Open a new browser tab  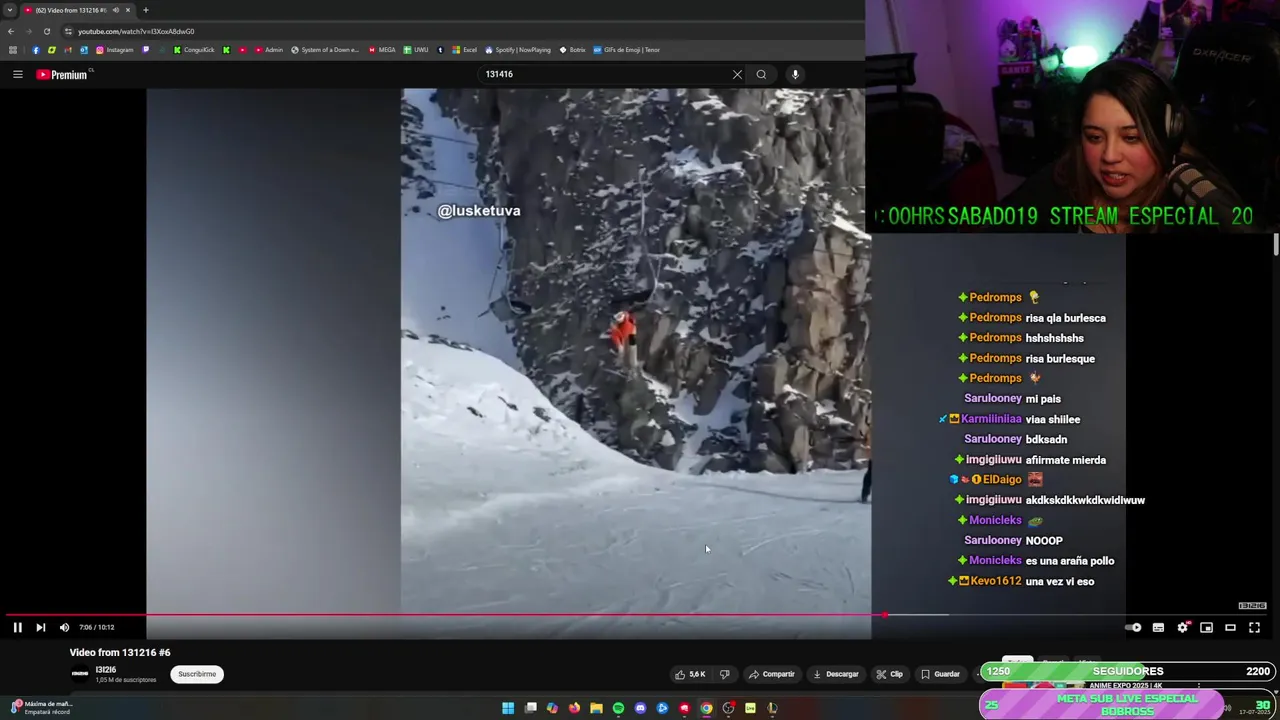pos(146,10)
